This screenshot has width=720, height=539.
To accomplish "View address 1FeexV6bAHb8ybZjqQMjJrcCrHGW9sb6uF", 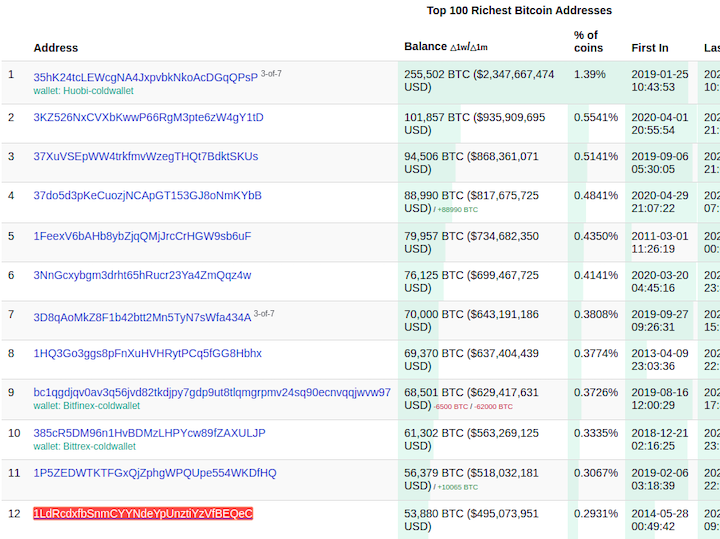I will (142, 237).
